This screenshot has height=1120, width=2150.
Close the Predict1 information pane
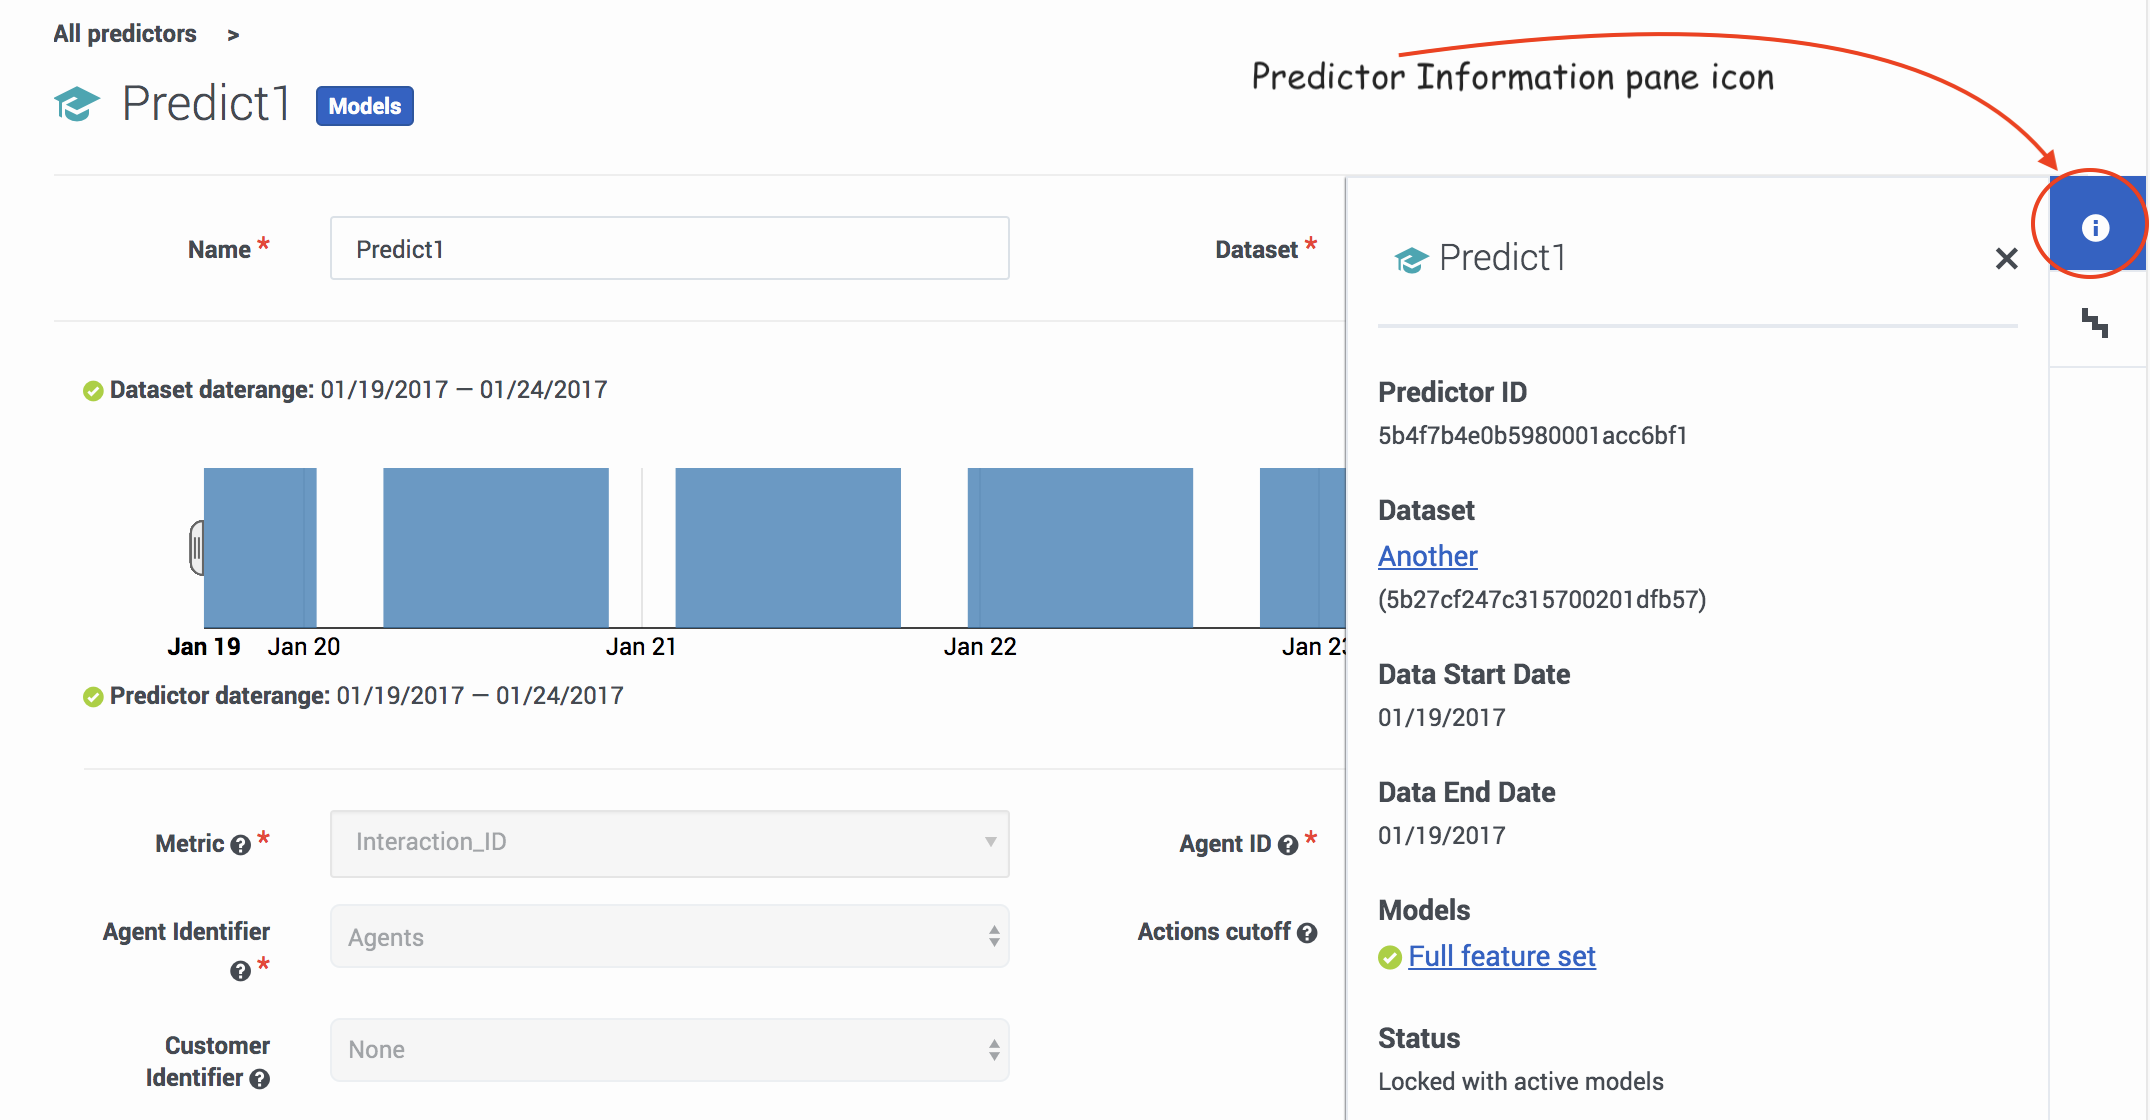coord(2006,259)
